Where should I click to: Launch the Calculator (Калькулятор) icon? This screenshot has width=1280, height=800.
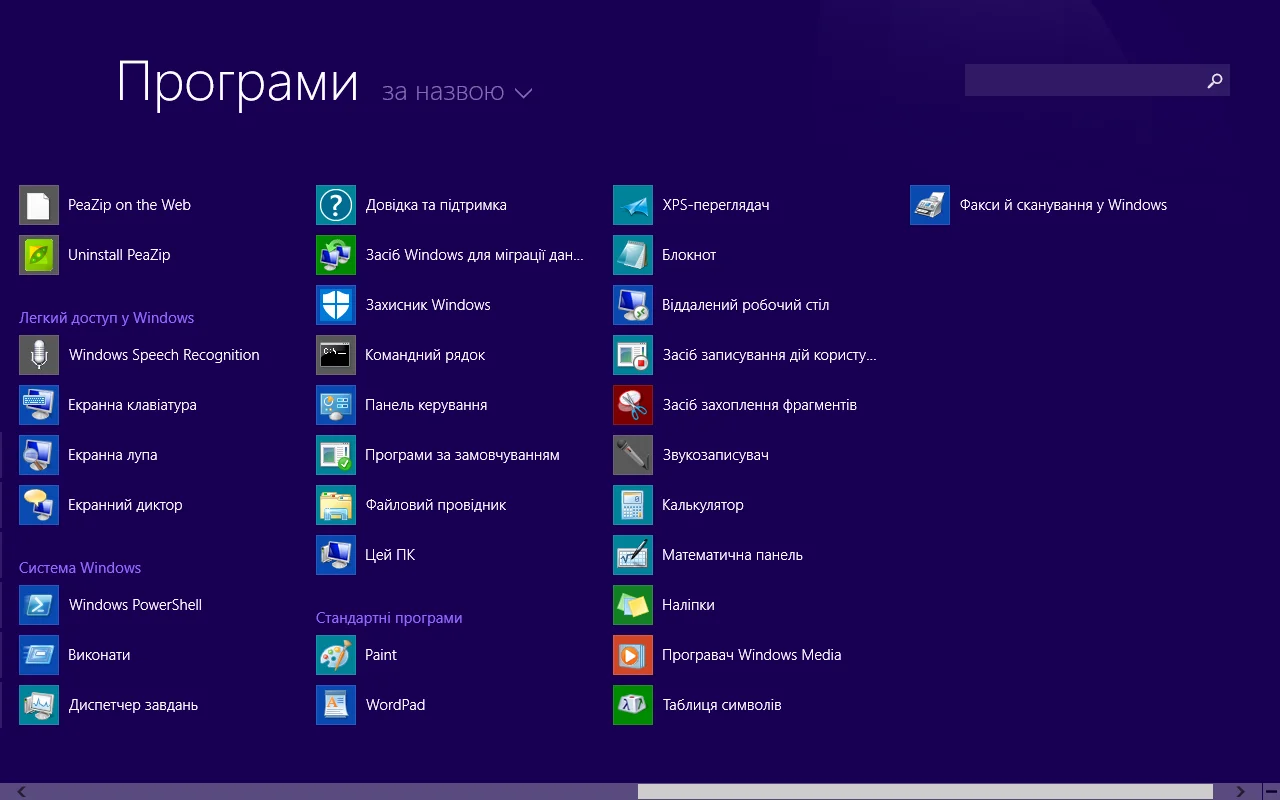pos(633,505)
